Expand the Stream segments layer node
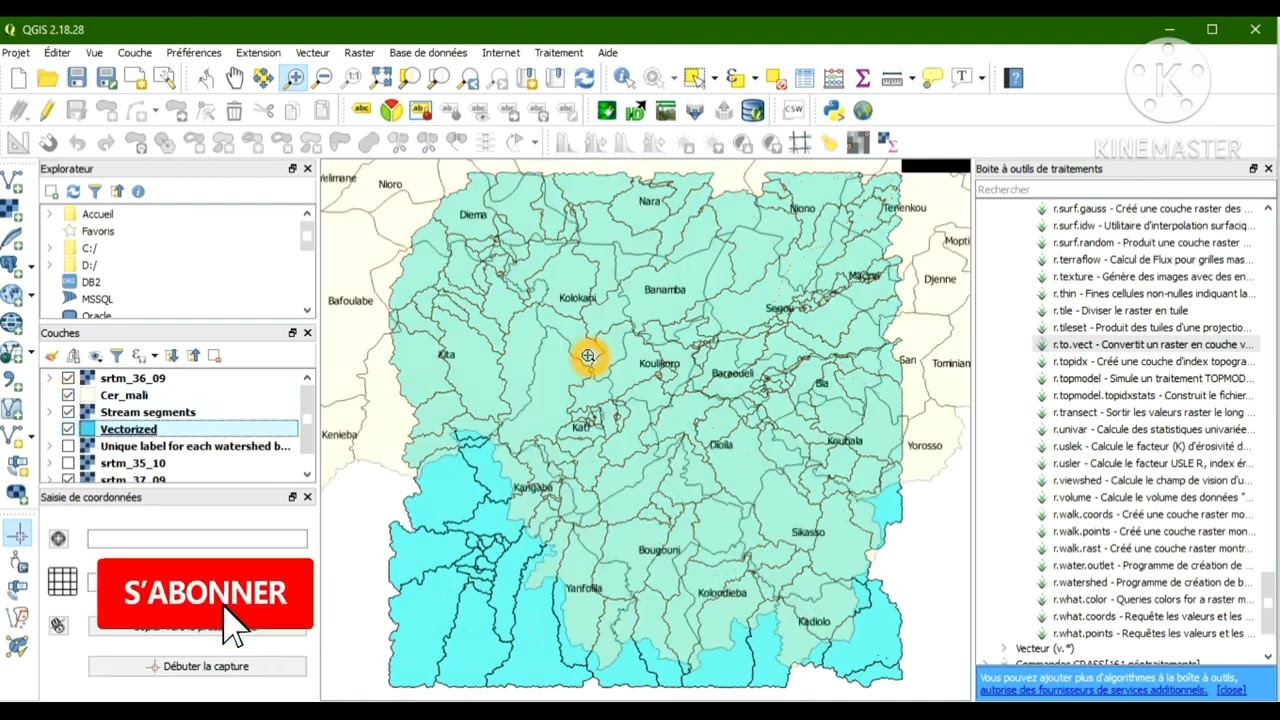This screenshot has width=1280, height=720. [50, 412]
